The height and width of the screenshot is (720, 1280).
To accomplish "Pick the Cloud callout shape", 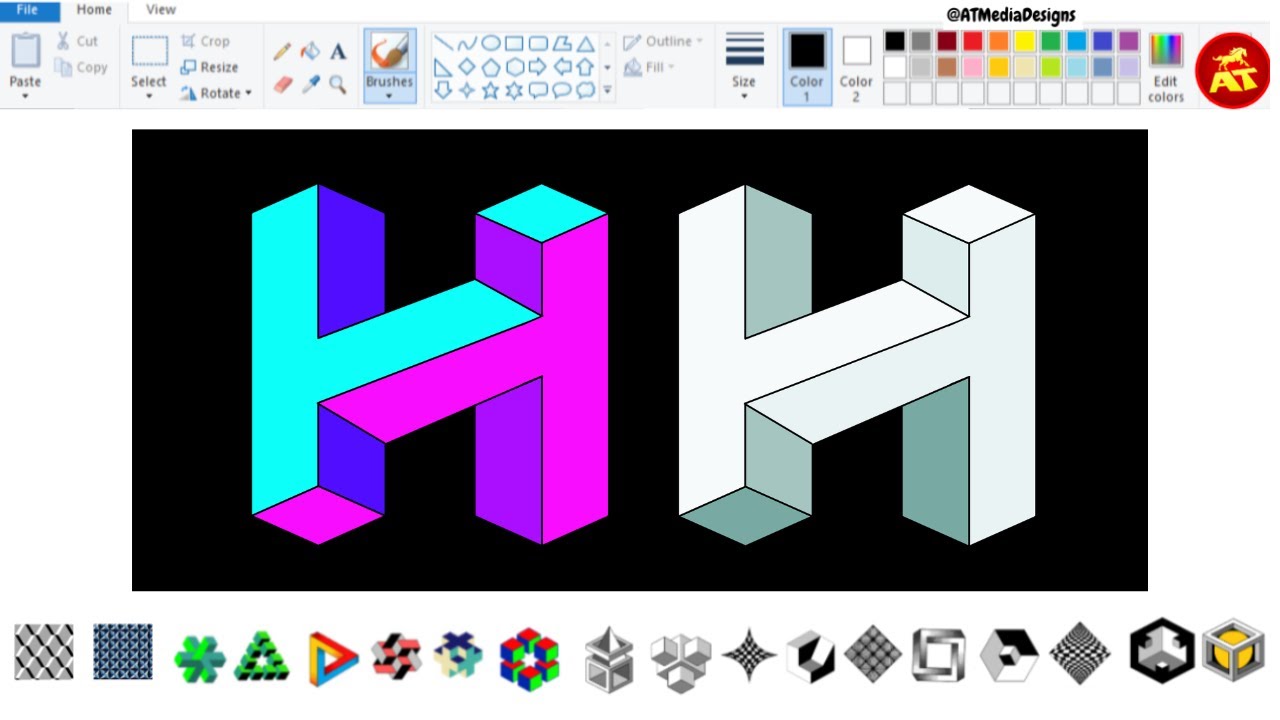I will (x=586, y=90).
